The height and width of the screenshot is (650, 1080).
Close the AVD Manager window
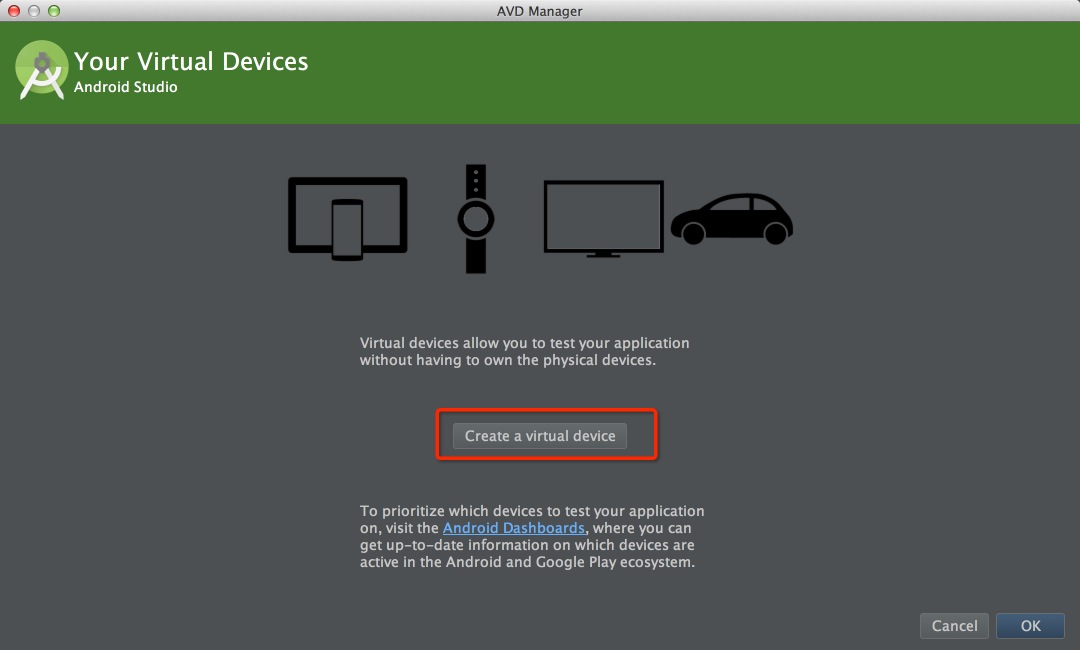pyautogui.click(x=14, y=11)
